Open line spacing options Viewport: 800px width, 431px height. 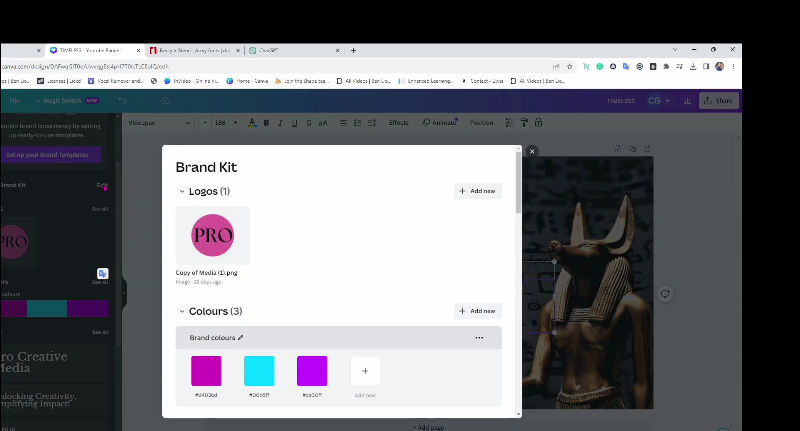pyautogui.click(x=372, y=123)
